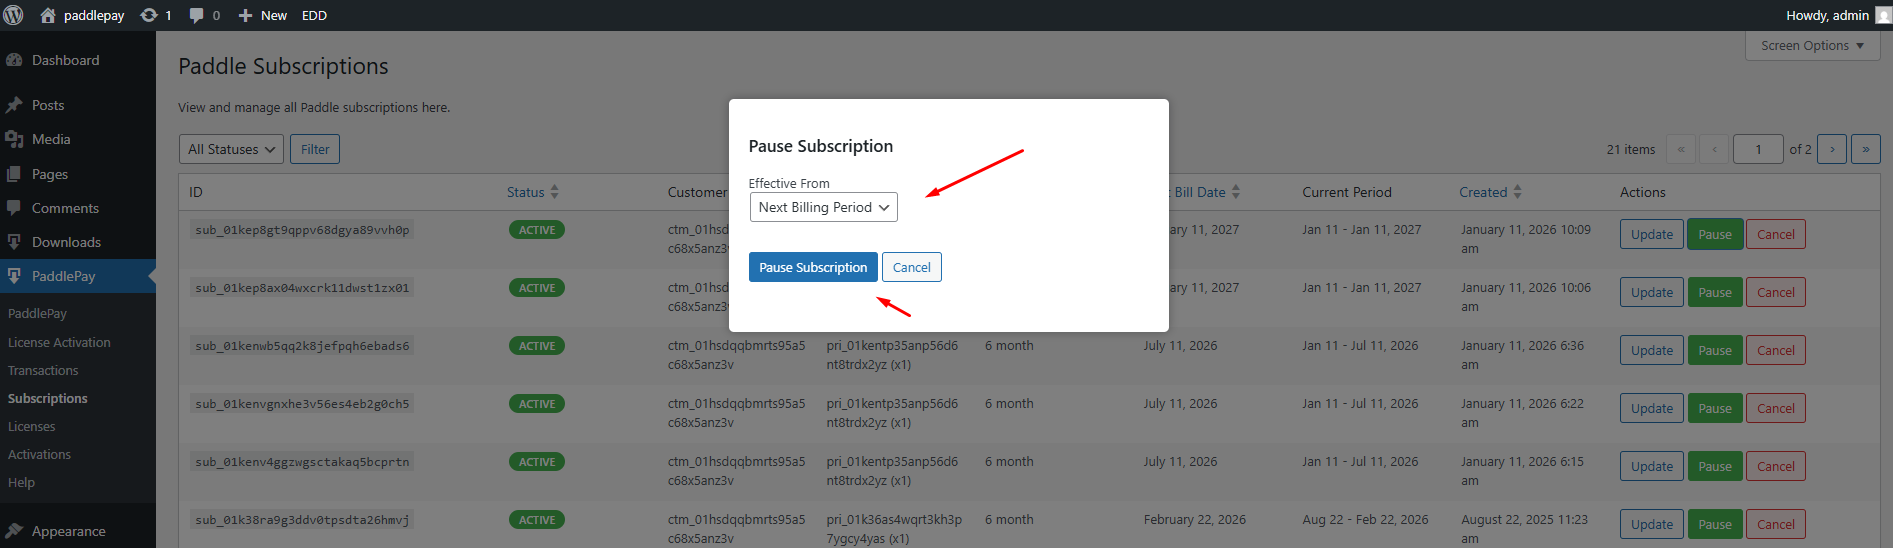
Task: Open the Subscriptions submenu item
Action: [x=48, y=398]
